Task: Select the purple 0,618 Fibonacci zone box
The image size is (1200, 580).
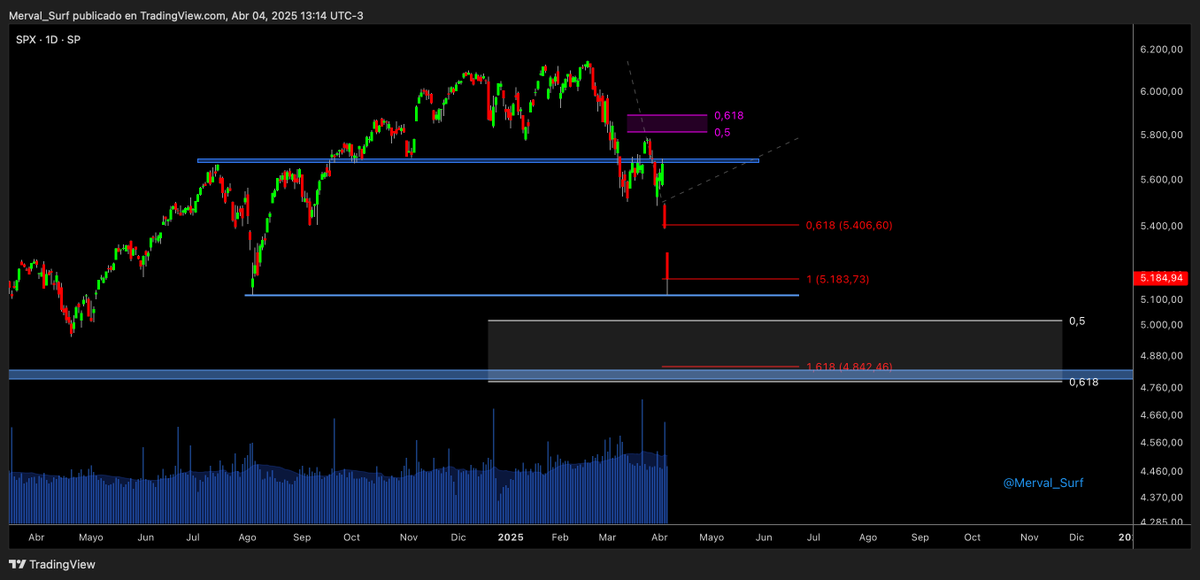Action: tap(668, 123)
